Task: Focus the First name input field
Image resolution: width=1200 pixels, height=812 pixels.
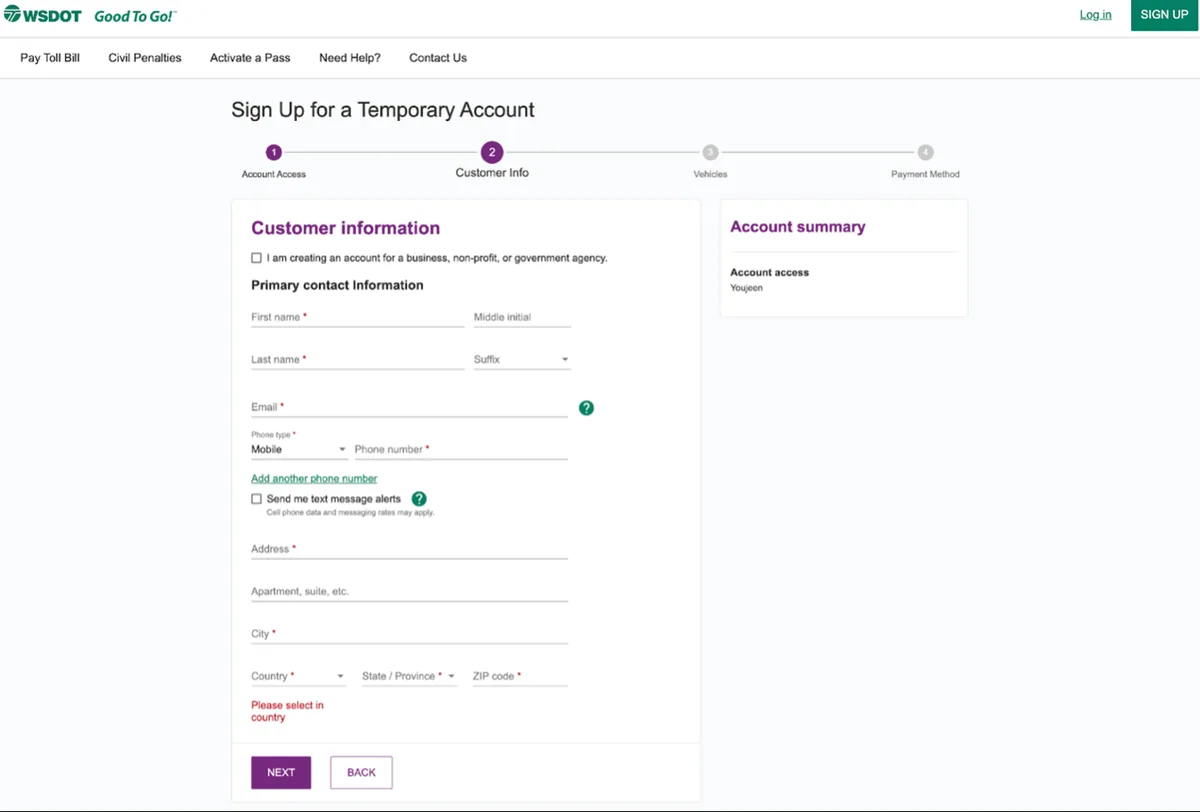Action: pos(357,317)
